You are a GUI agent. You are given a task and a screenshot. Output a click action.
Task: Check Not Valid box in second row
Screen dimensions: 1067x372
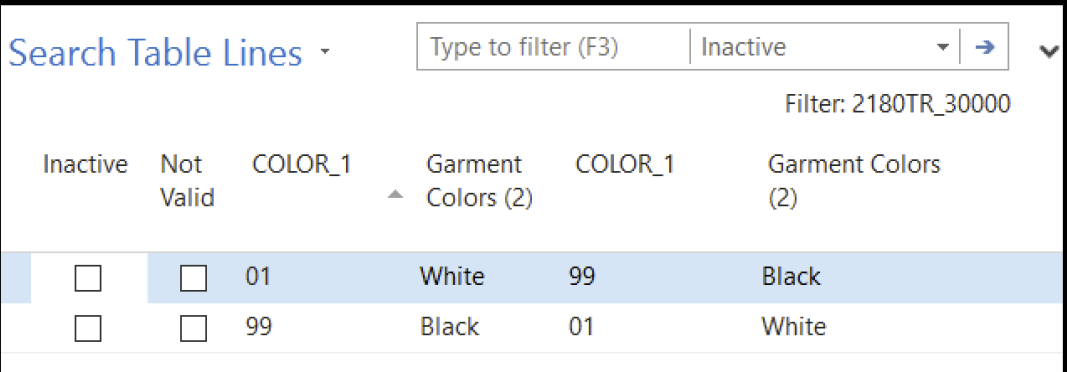[193, 328]
